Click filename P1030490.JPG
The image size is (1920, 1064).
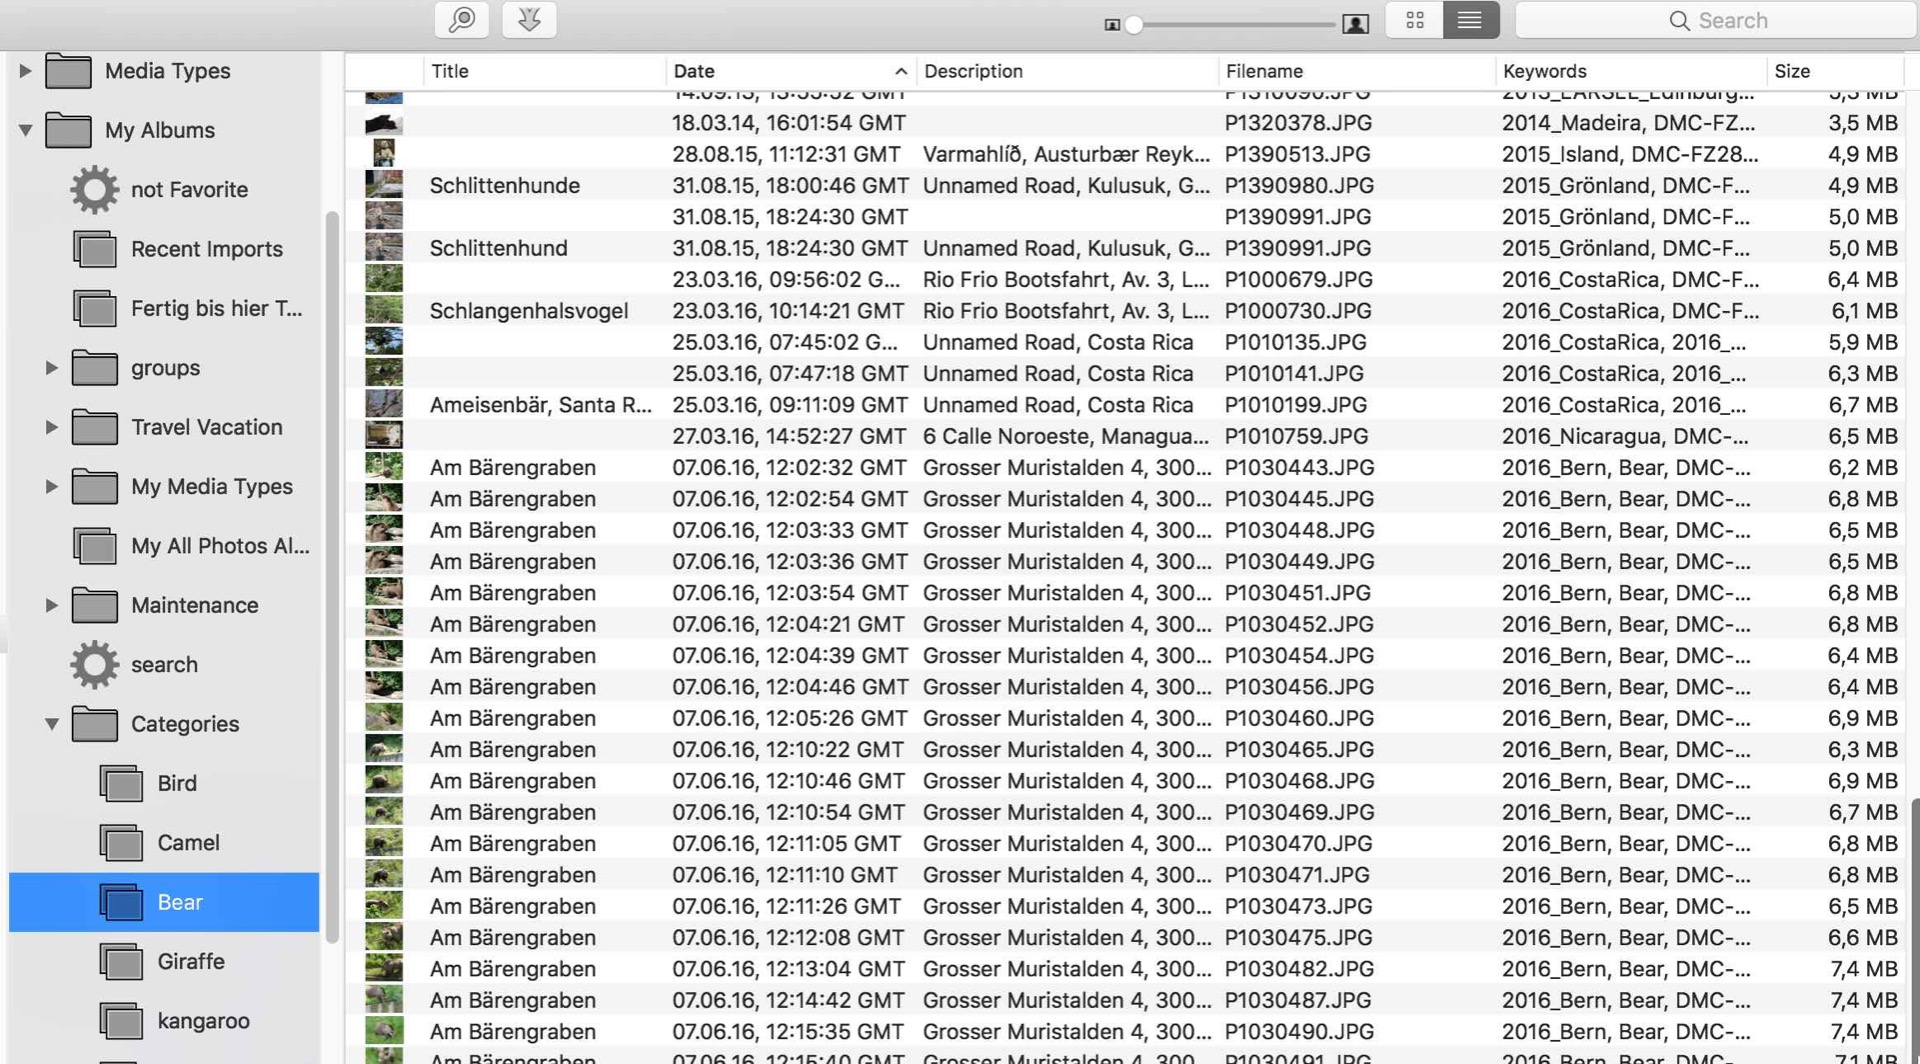(x=1299, y=1032)
